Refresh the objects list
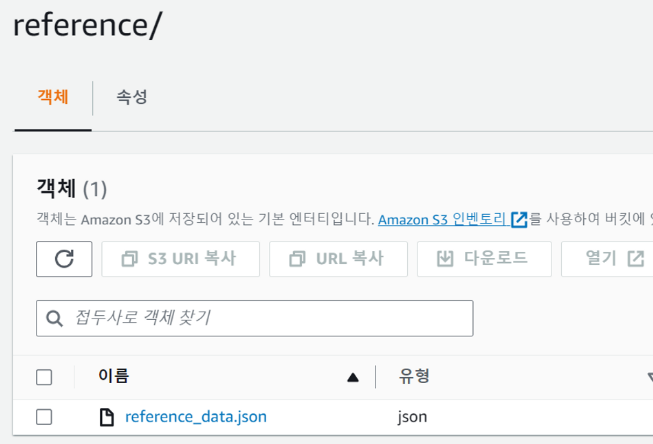653x444 pixels. coord(64,259)
